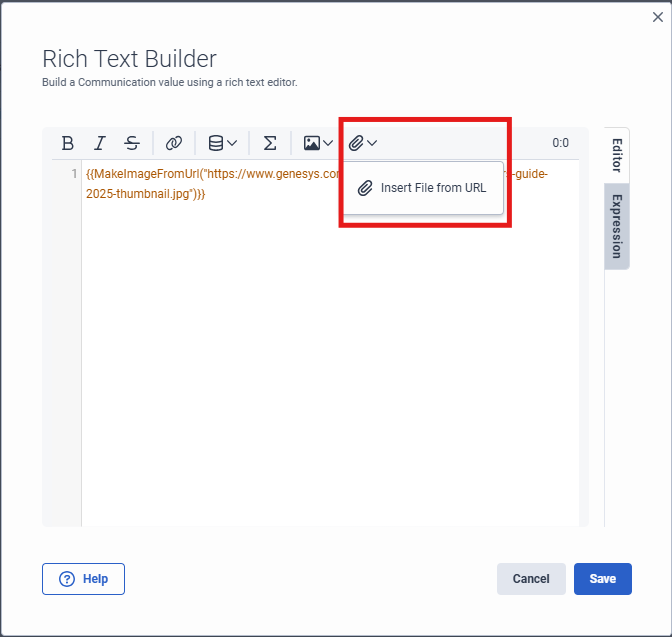Select the Editor tab
The image size is (672, 637).
(617, 155)
